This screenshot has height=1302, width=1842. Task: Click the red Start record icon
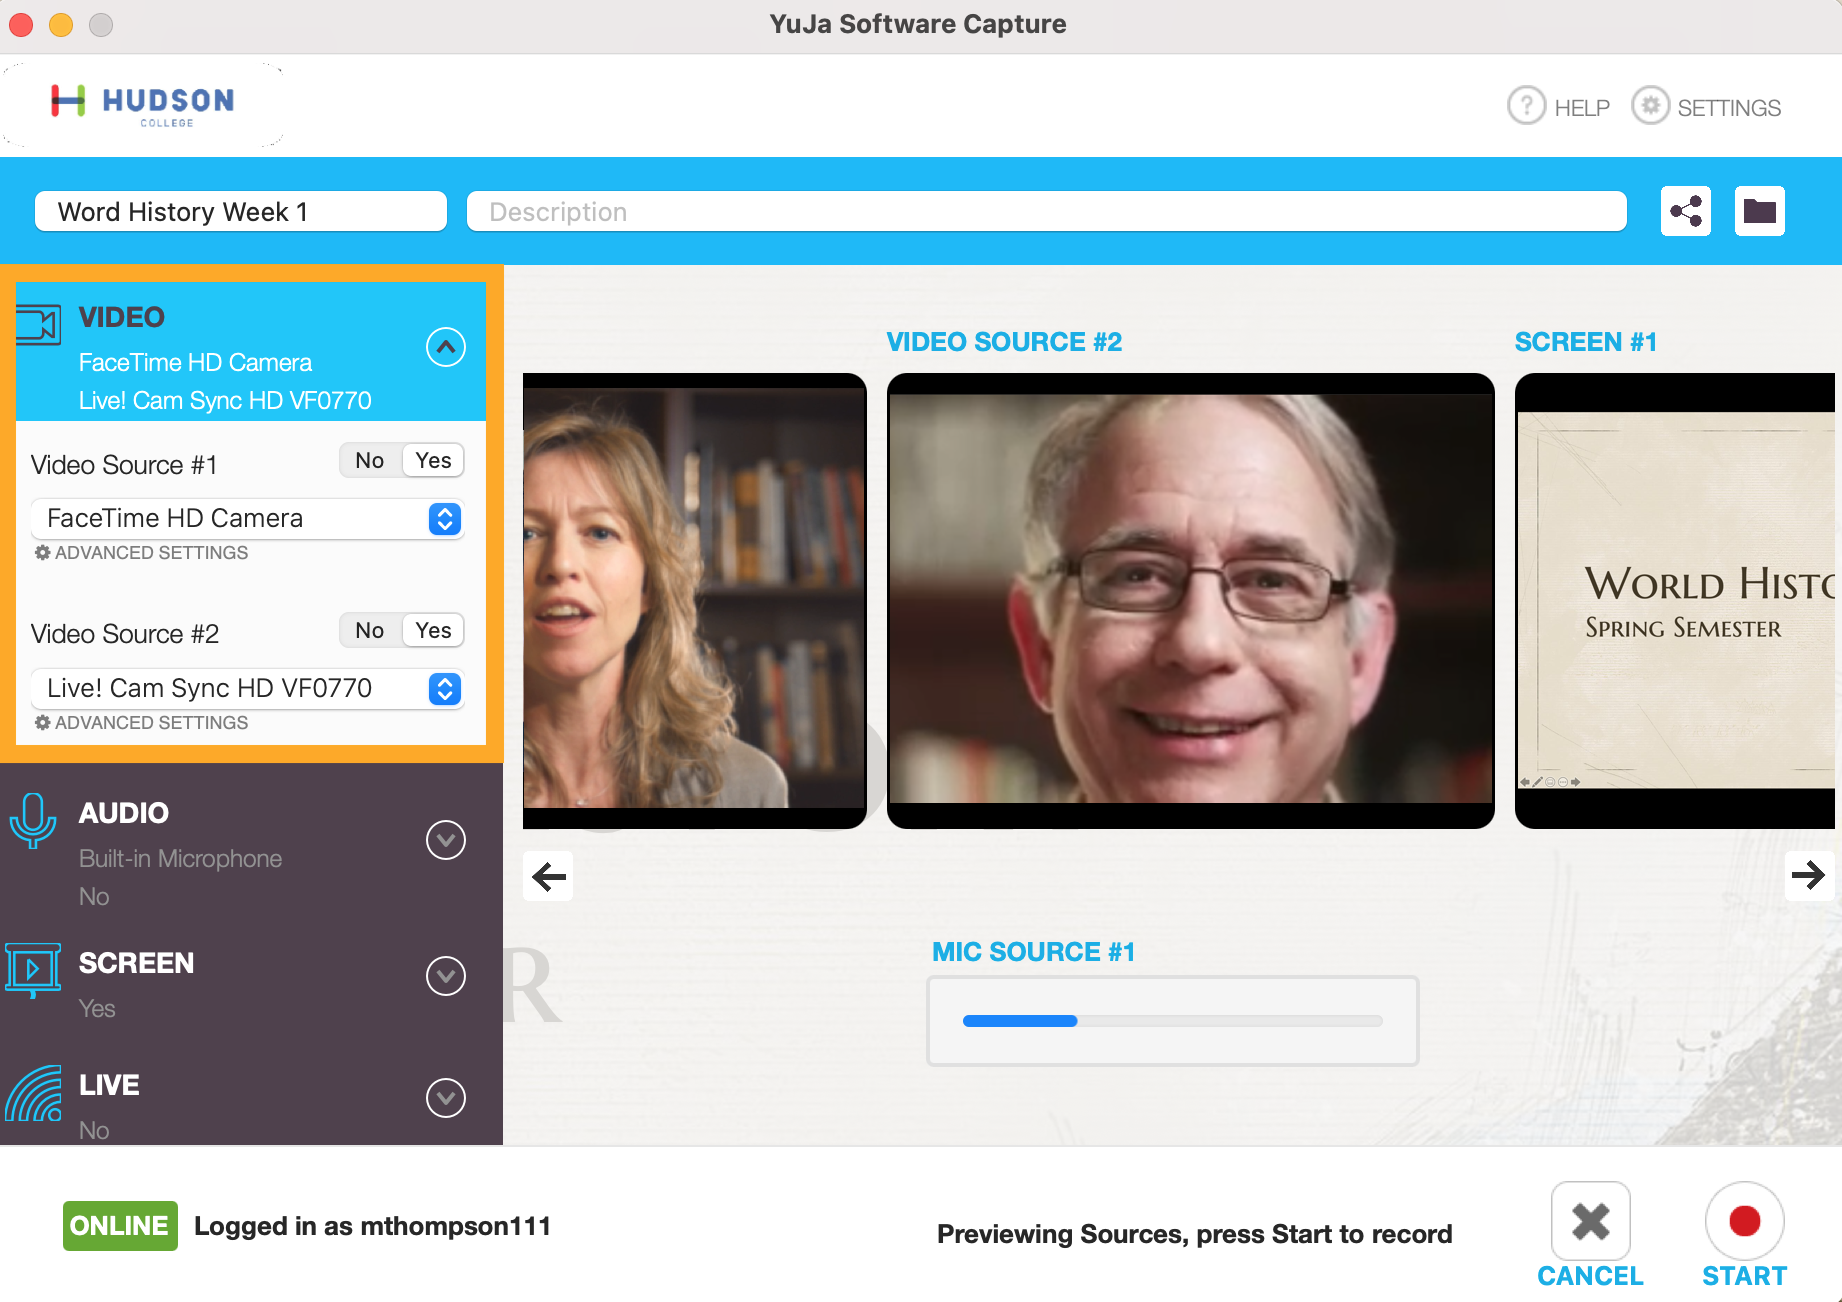[1745, 1221]
